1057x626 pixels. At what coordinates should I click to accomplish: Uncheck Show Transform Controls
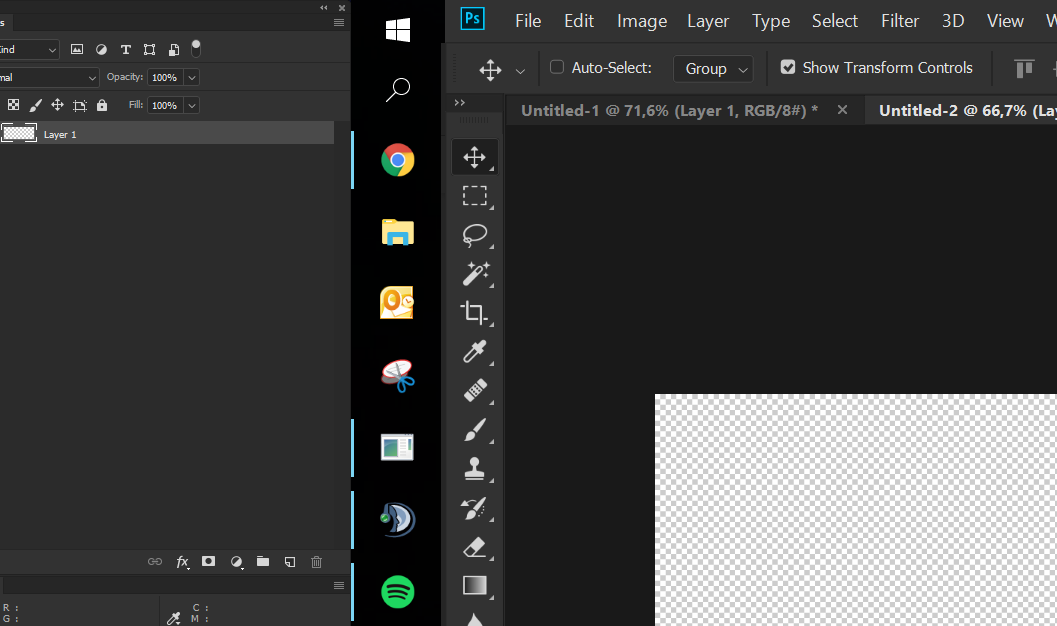(x=787, y=67)
